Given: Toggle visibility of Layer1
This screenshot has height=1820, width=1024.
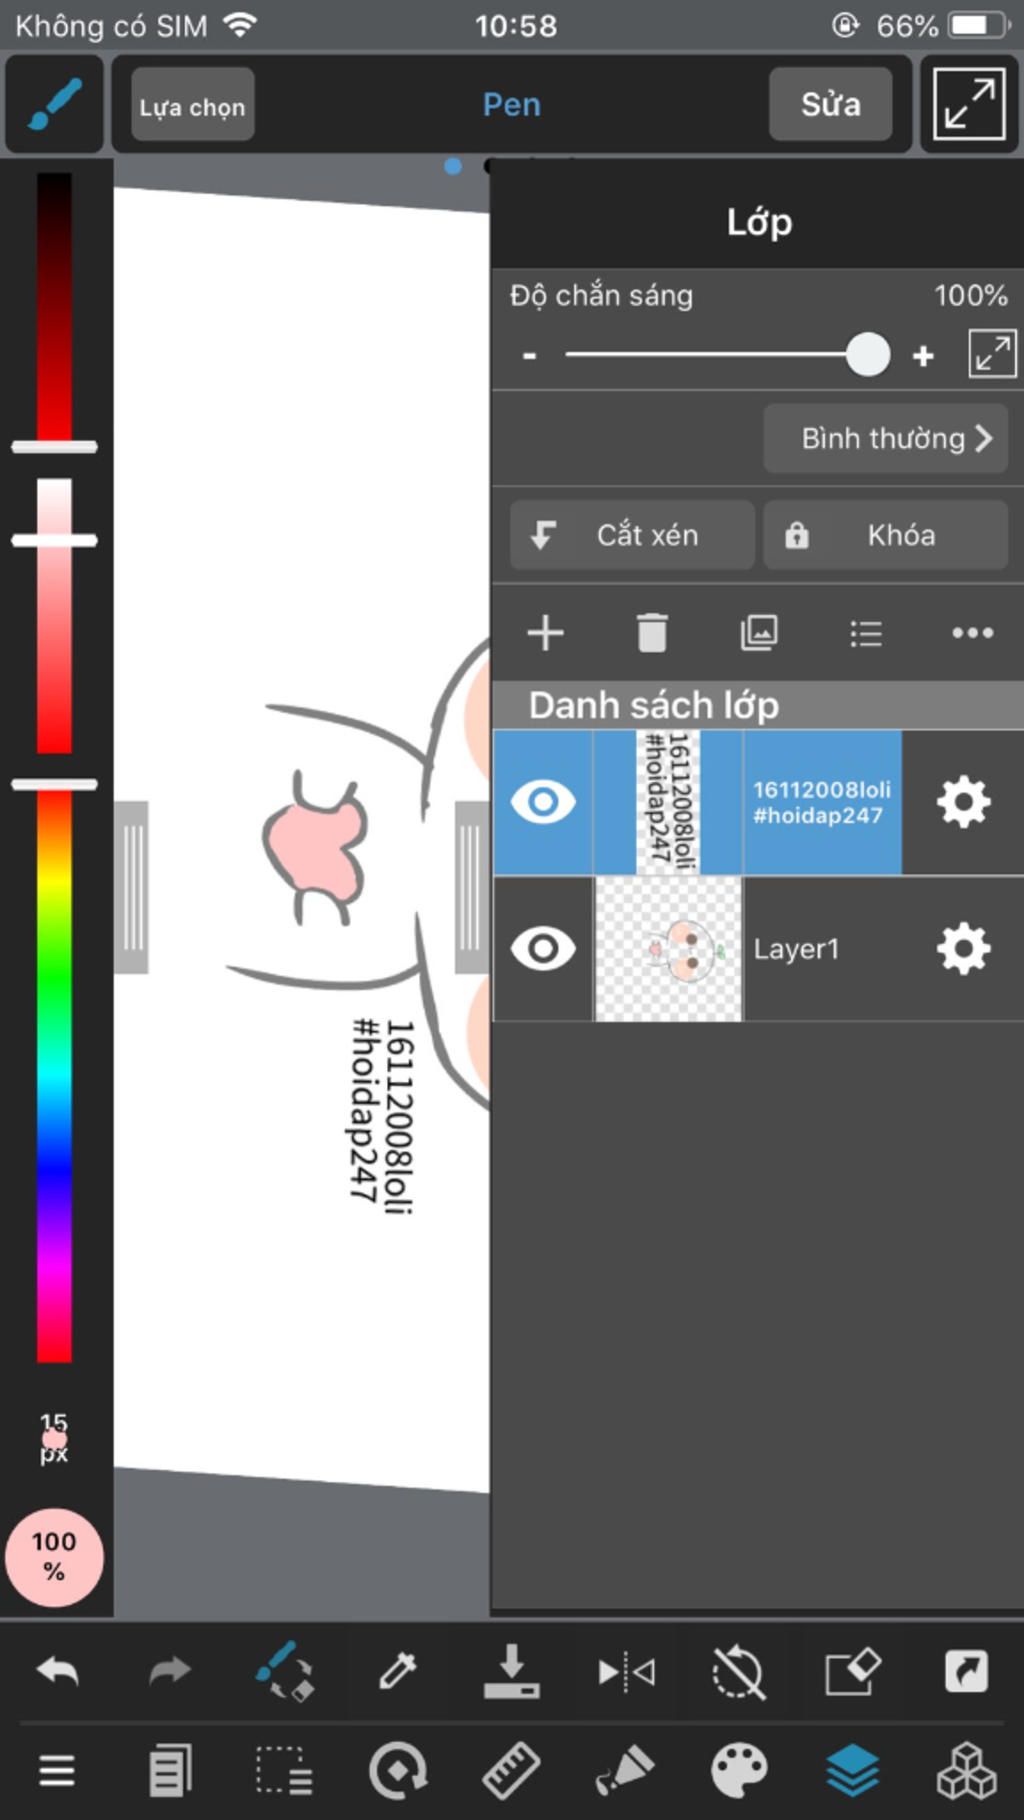Looking at the screenshot, I should click(x=543, y=948).
